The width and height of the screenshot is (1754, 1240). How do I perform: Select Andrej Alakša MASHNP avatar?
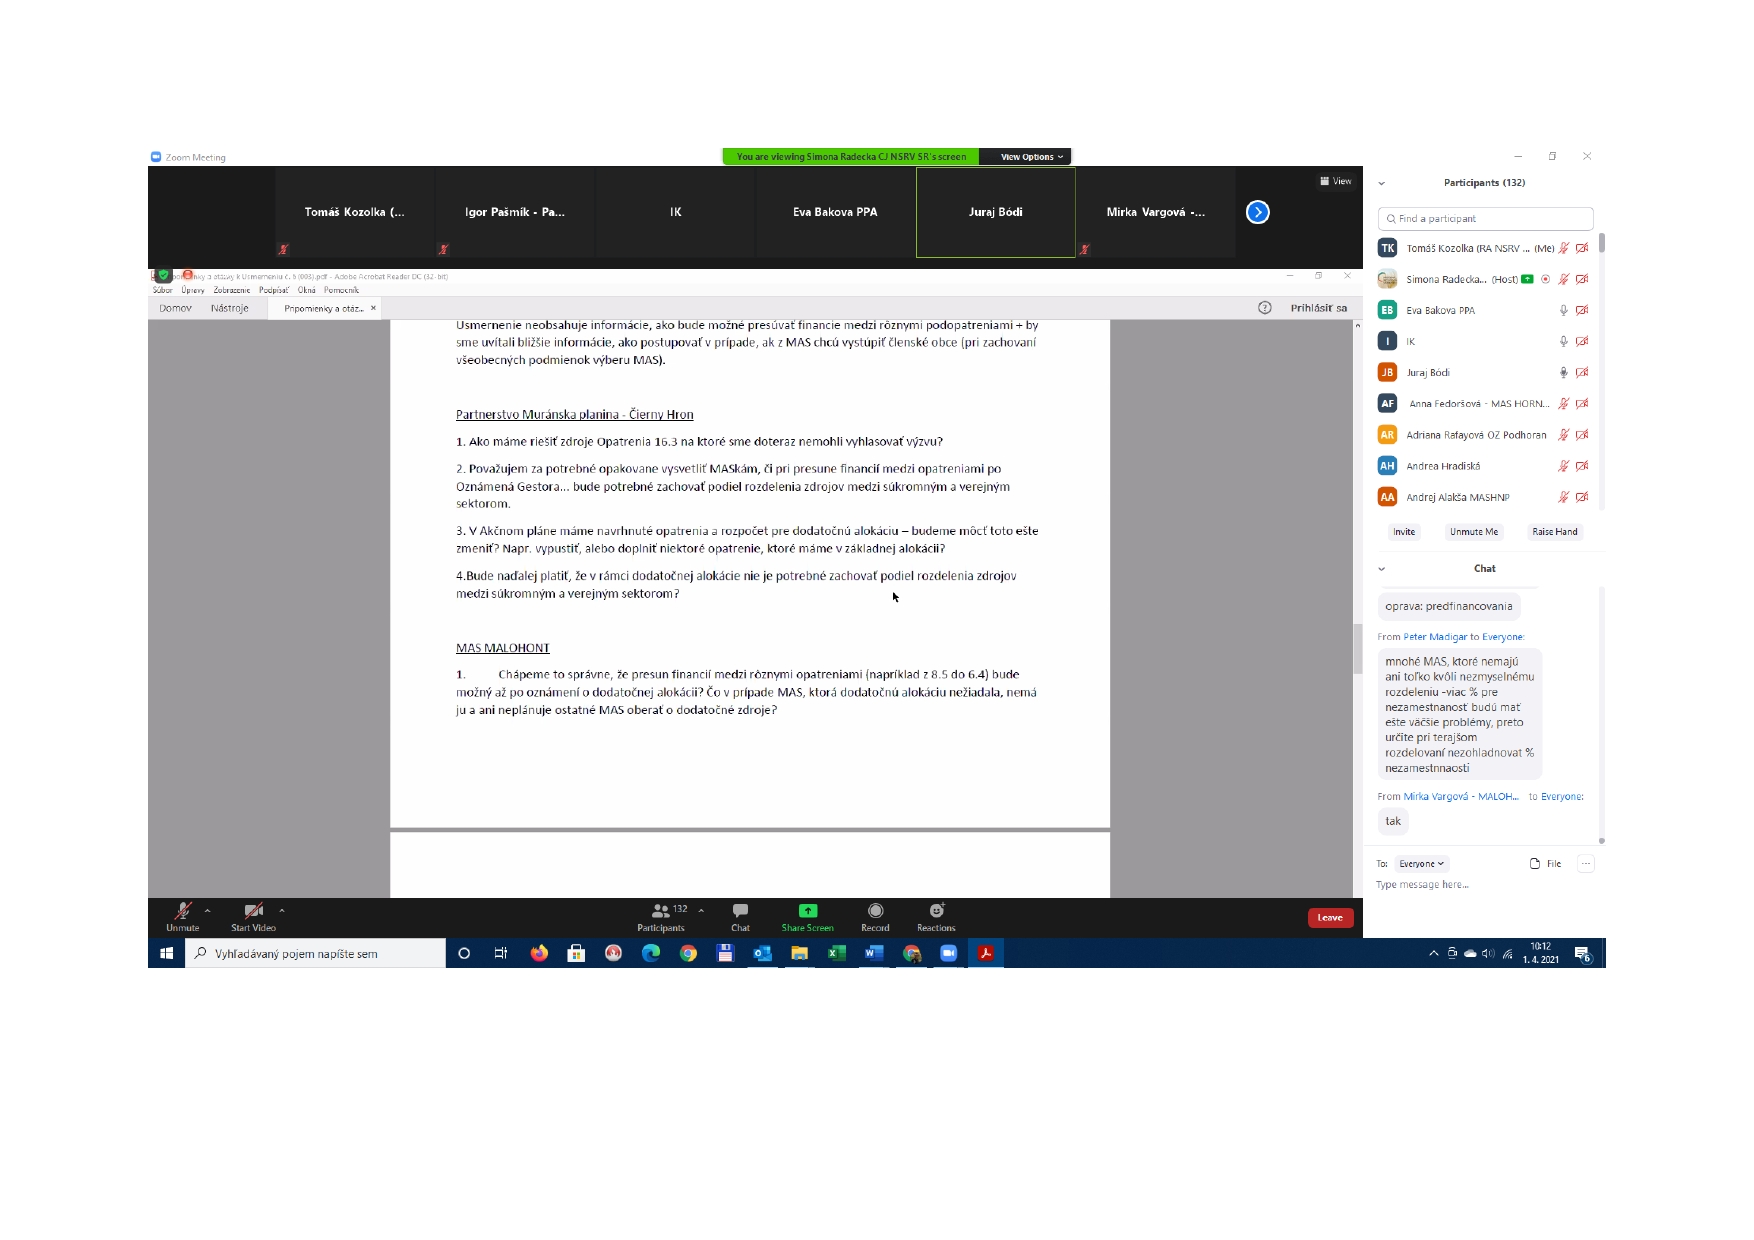(1387, 497)
